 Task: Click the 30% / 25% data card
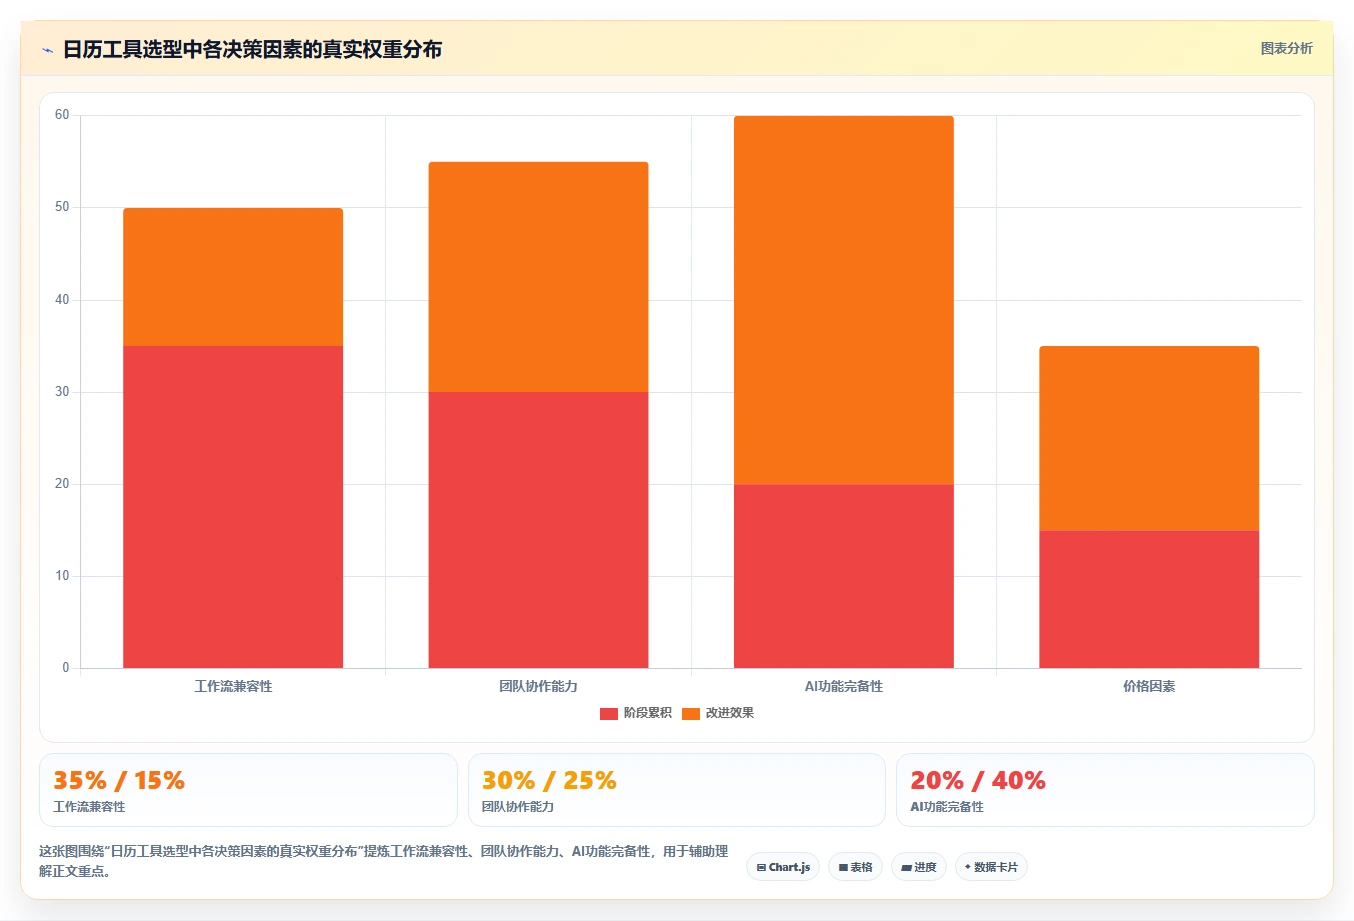[x=677, y=790]
